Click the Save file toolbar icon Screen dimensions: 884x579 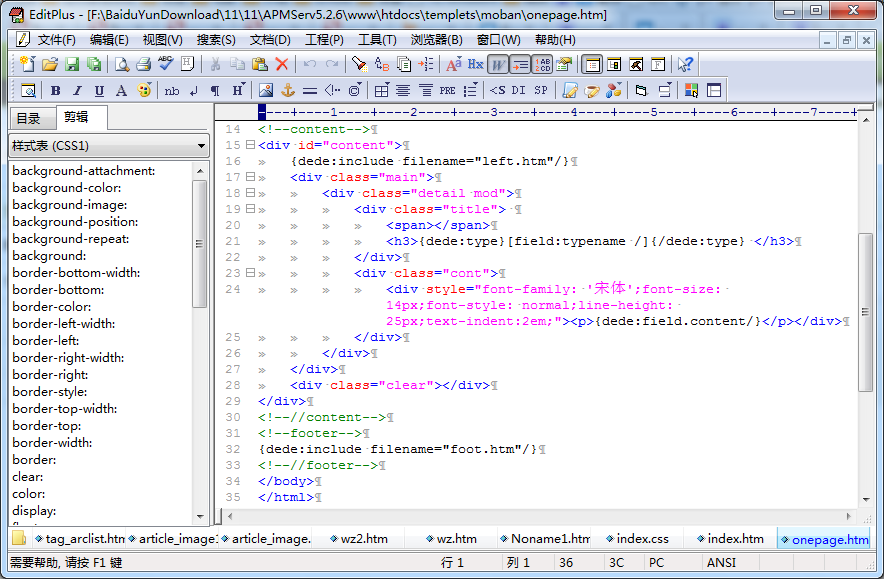point(72,64)
